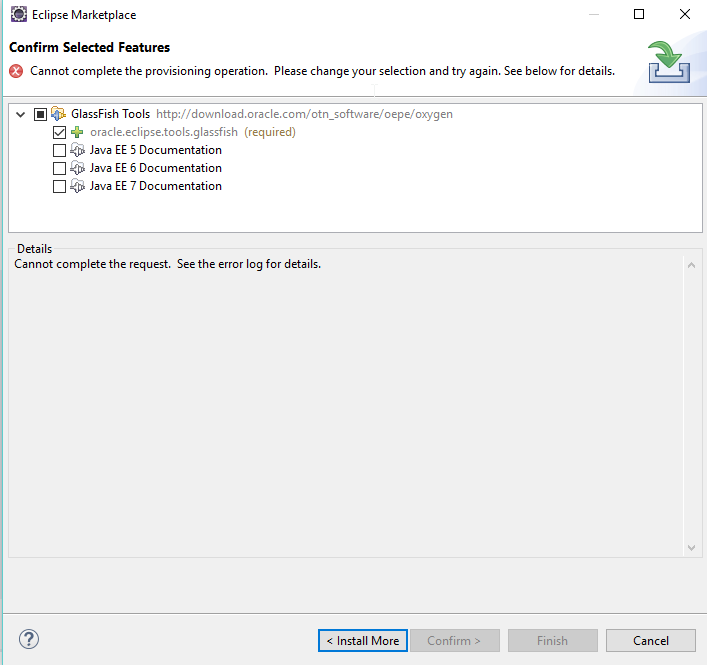Select the oracle.eclipse.tools.glassfish row text
707x665 pixels.
(x=164, y=132)
